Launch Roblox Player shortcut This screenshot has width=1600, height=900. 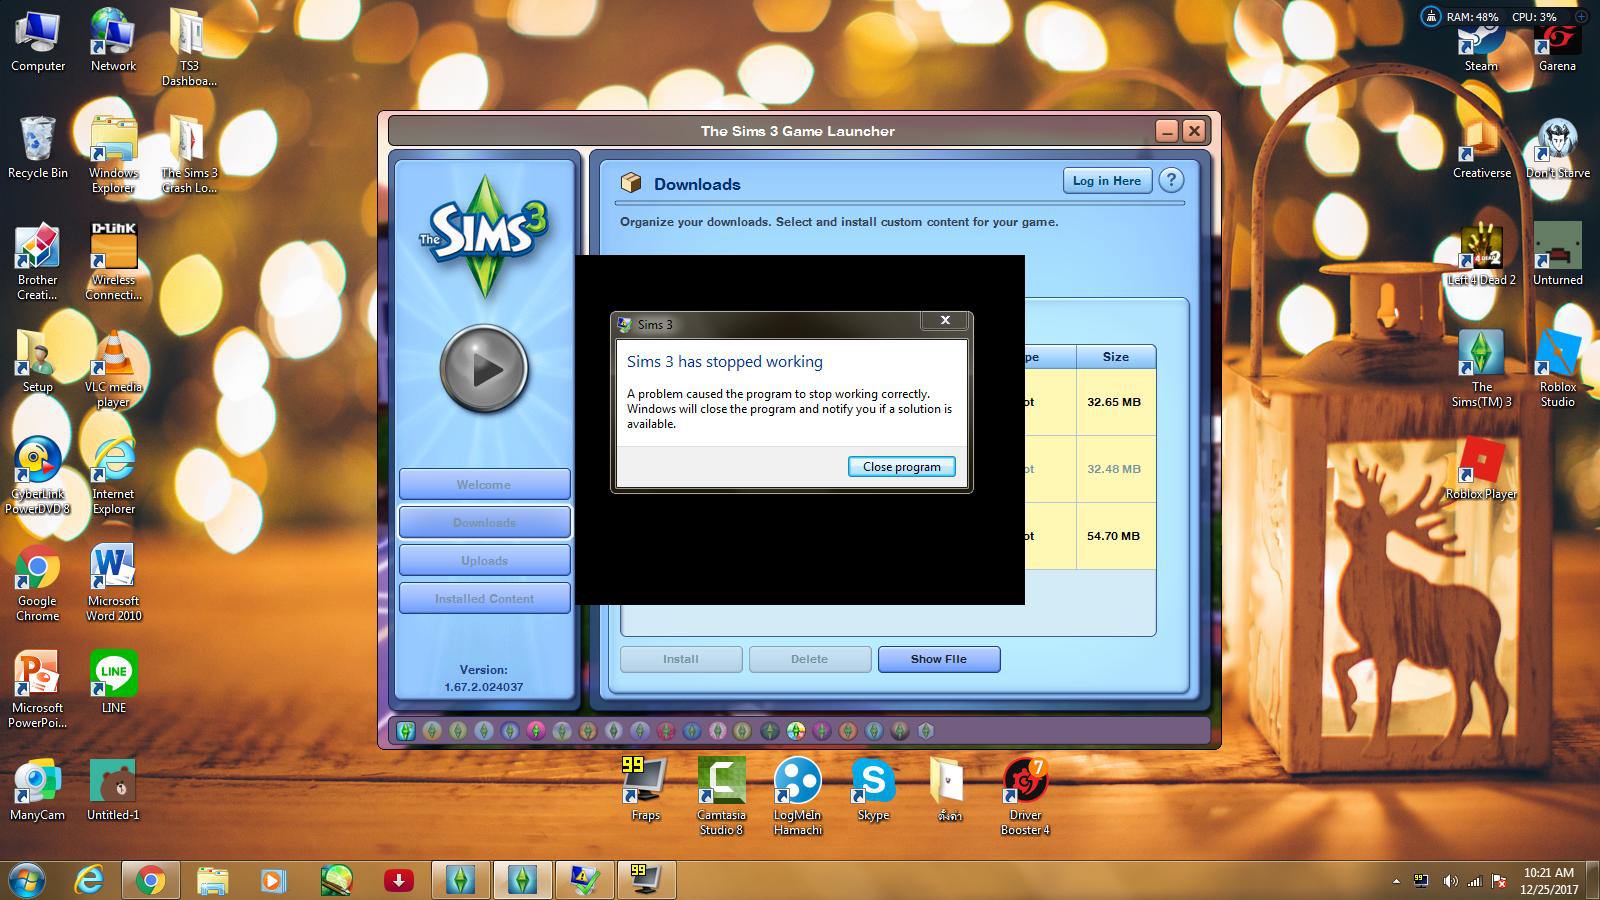(x=1481, y=469)
